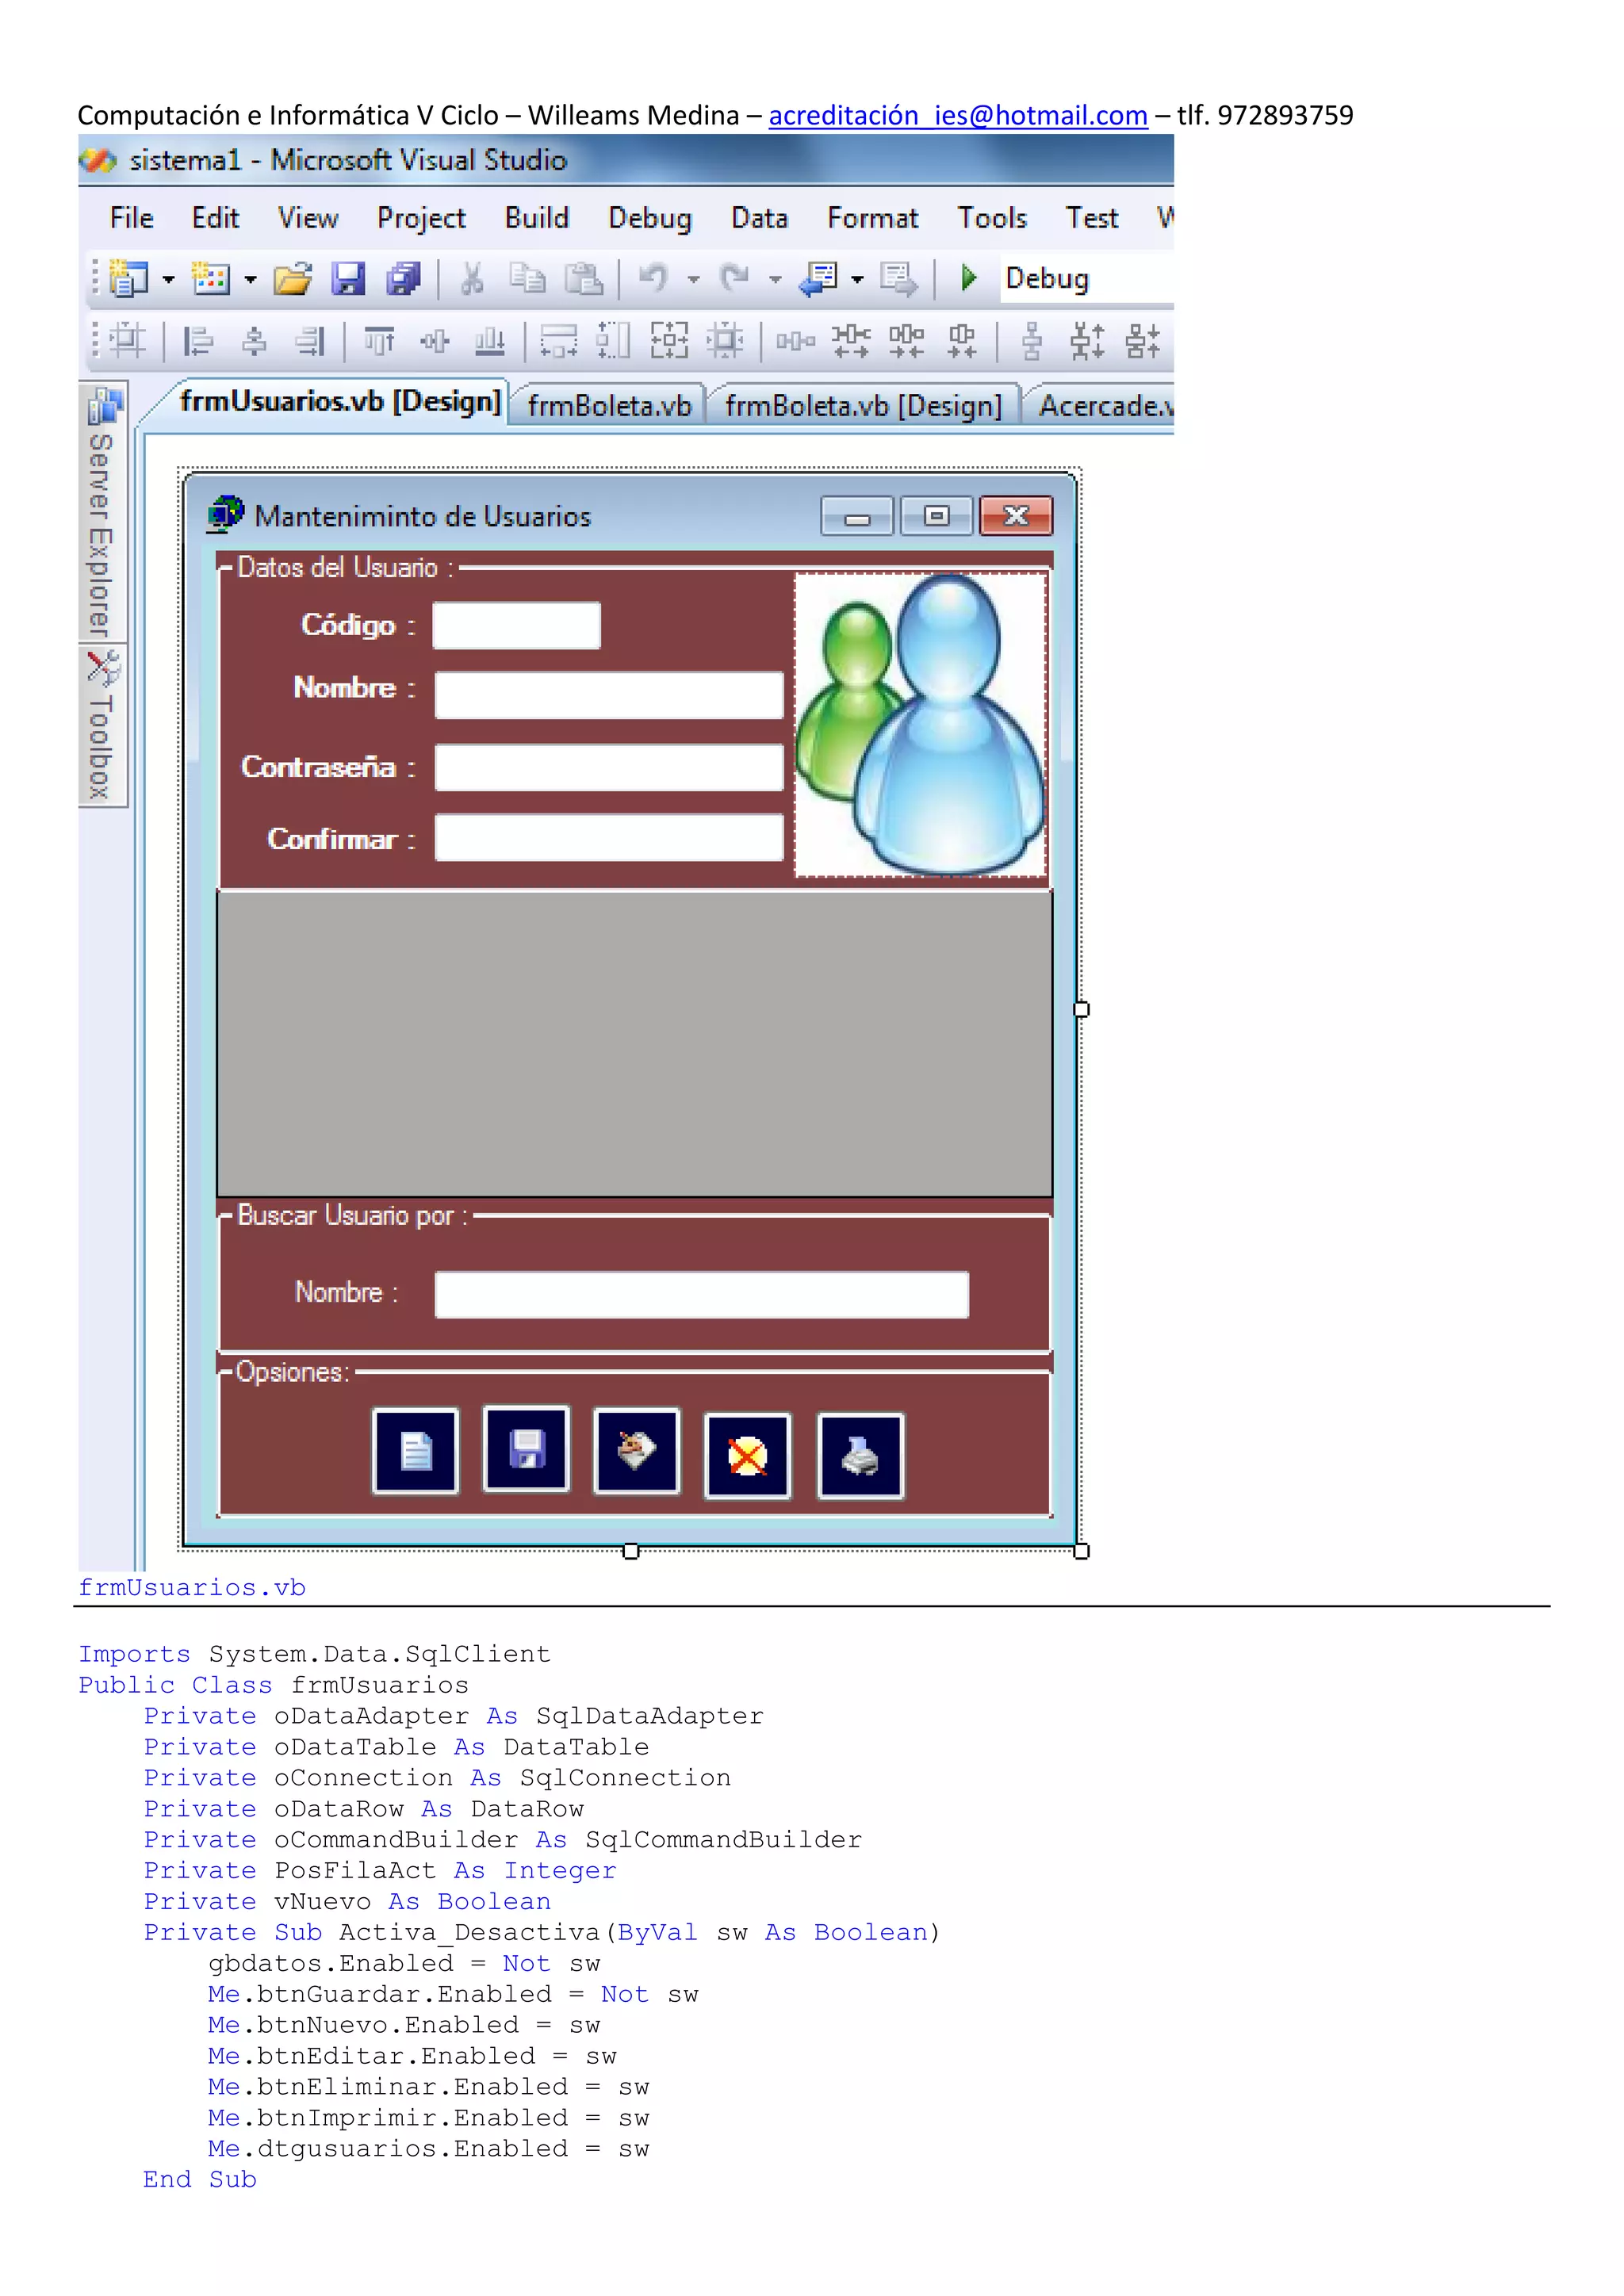The height and width of the screenshot is (2296, 1624).
Task: Click the Size to Grid icon
Action: click(x=725, y=340)
